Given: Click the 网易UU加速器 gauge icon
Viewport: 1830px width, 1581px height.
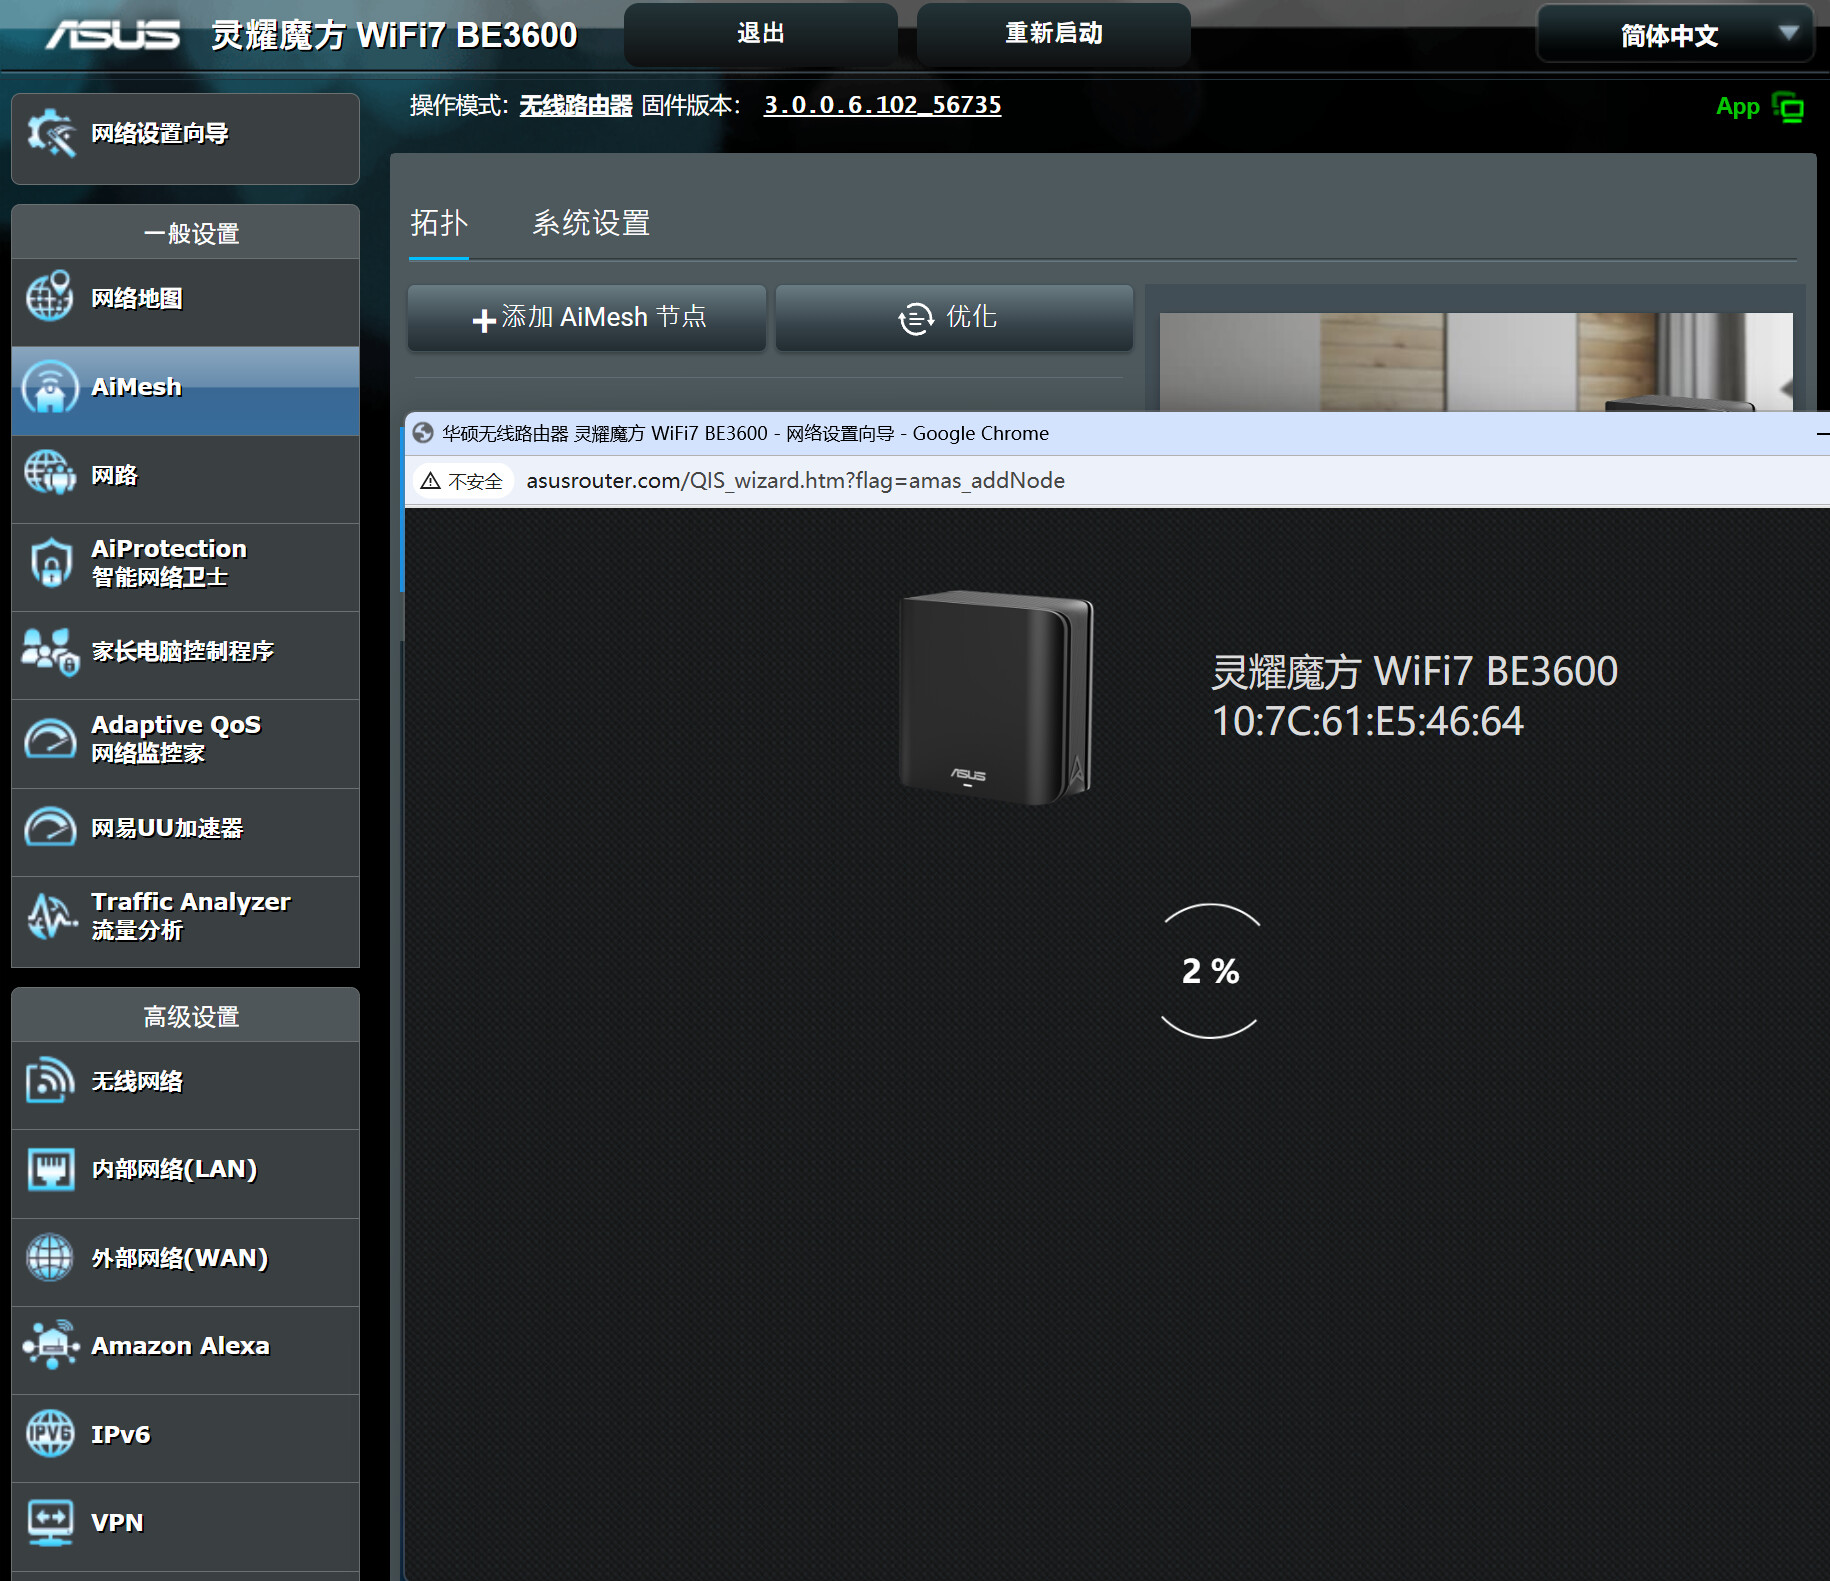Looking at the screenshot, I should 50,827.
